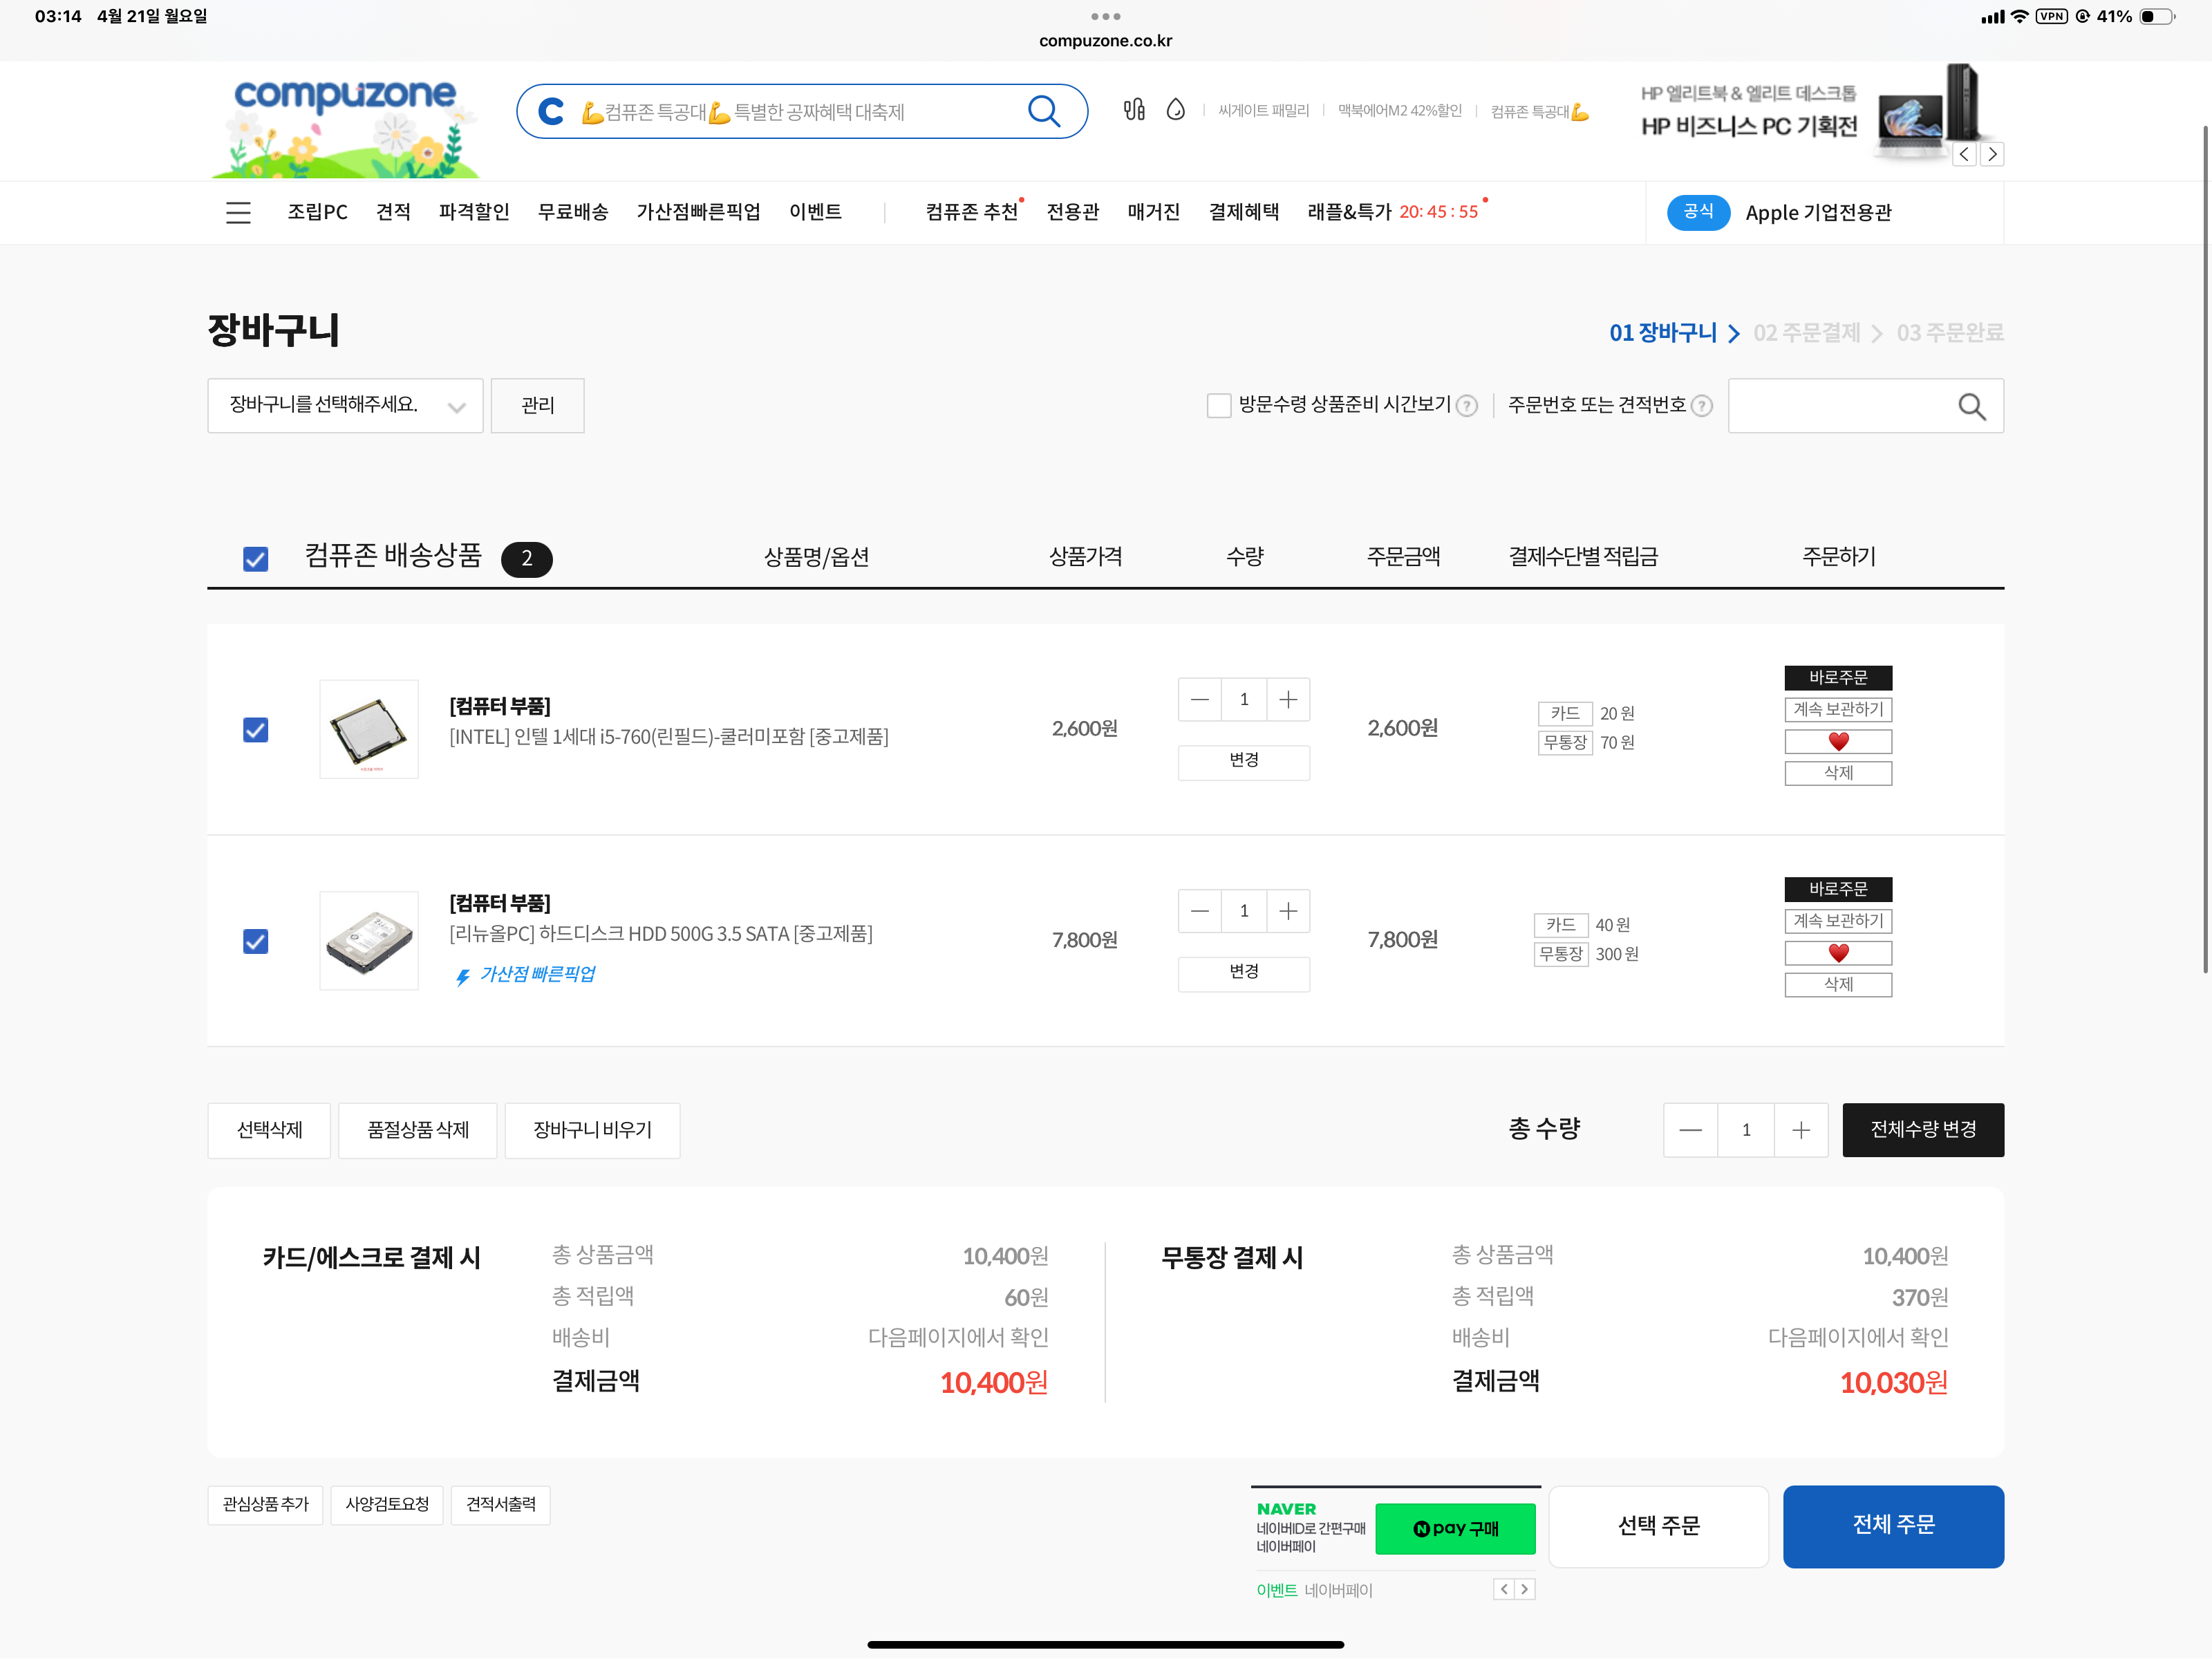Uncheck the 컴퓨존 배송상품 select-all checkbox
Image resolution: width=2212 pixels, height=1659 pixels.
[256, 559]
